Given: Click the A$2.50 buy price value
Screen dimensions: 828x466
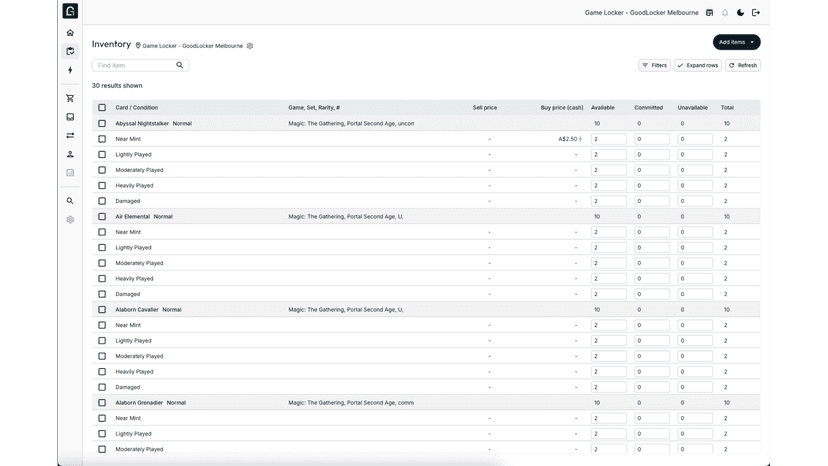Looking at the screenshot, I should (x=568, y=139).
